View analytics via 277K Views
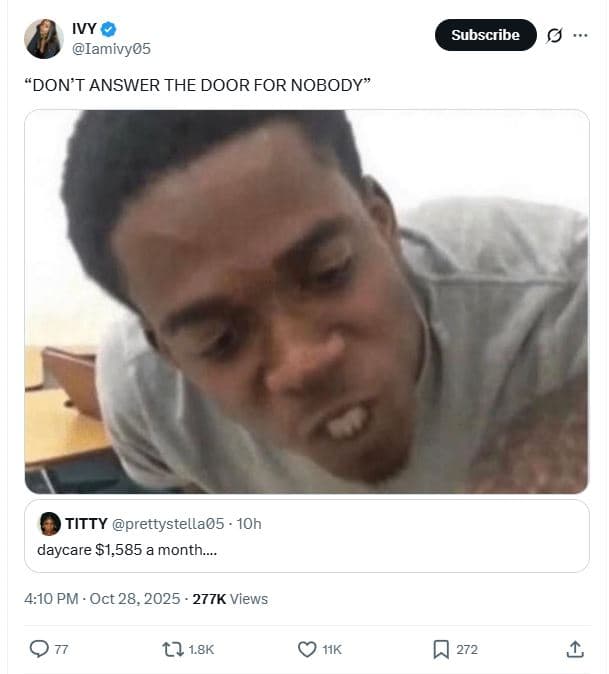The height and width of the screenshot is (674, 609). tap(230, 599)
